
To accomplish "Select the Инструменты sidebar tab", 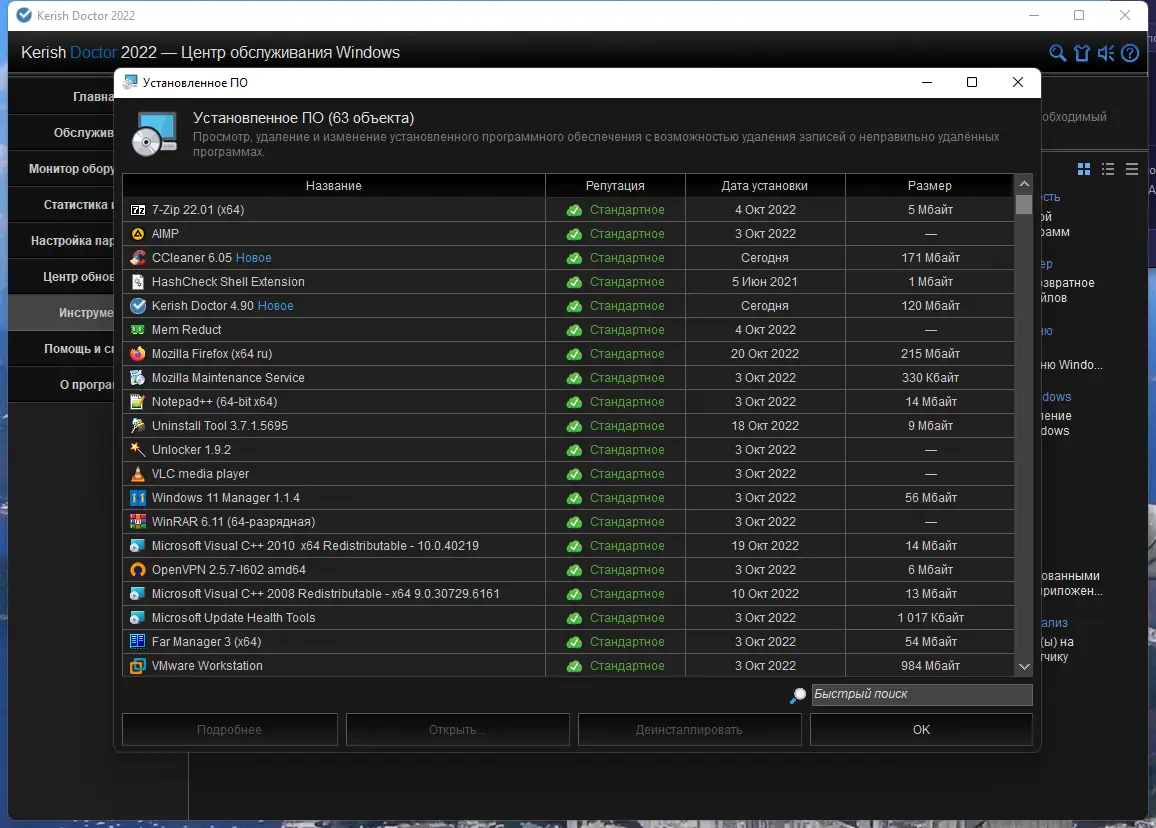I will [62, 313].
